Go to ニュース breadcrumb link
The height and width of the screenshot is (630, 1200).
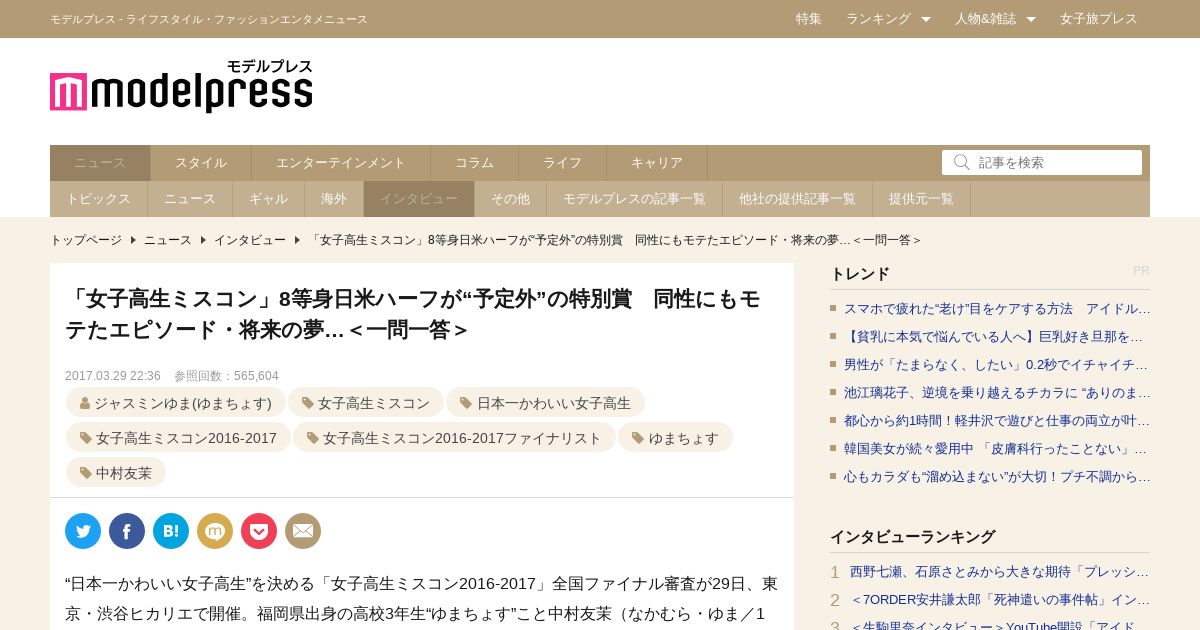click(x=168, y=240)
